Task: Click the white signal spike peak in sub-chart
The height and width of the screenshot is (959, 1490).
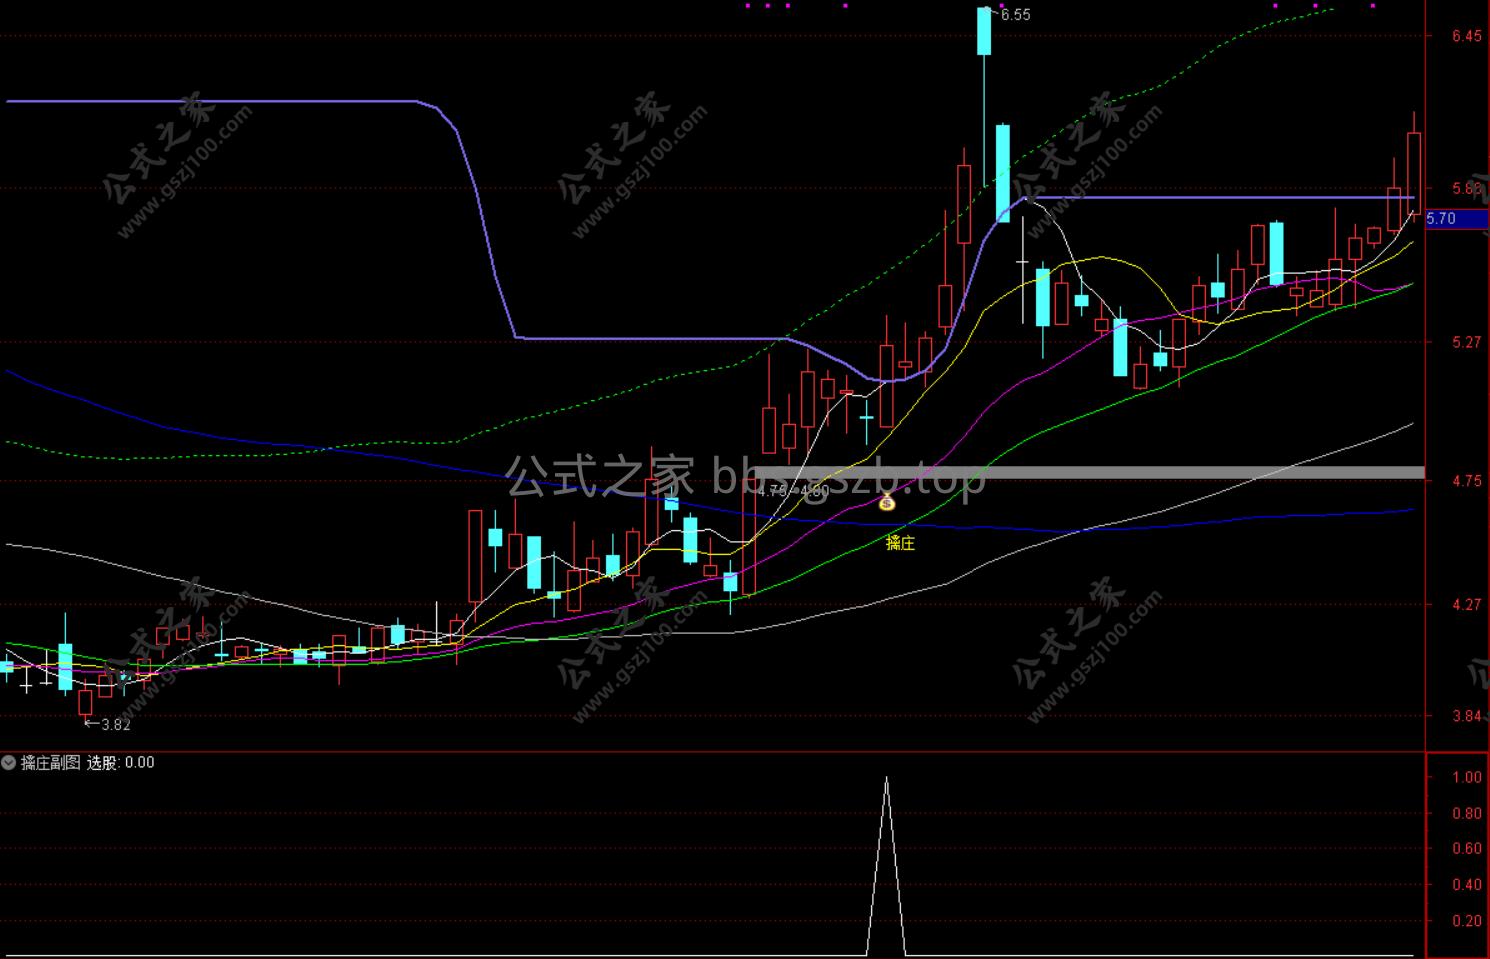Action: [886, 778]
